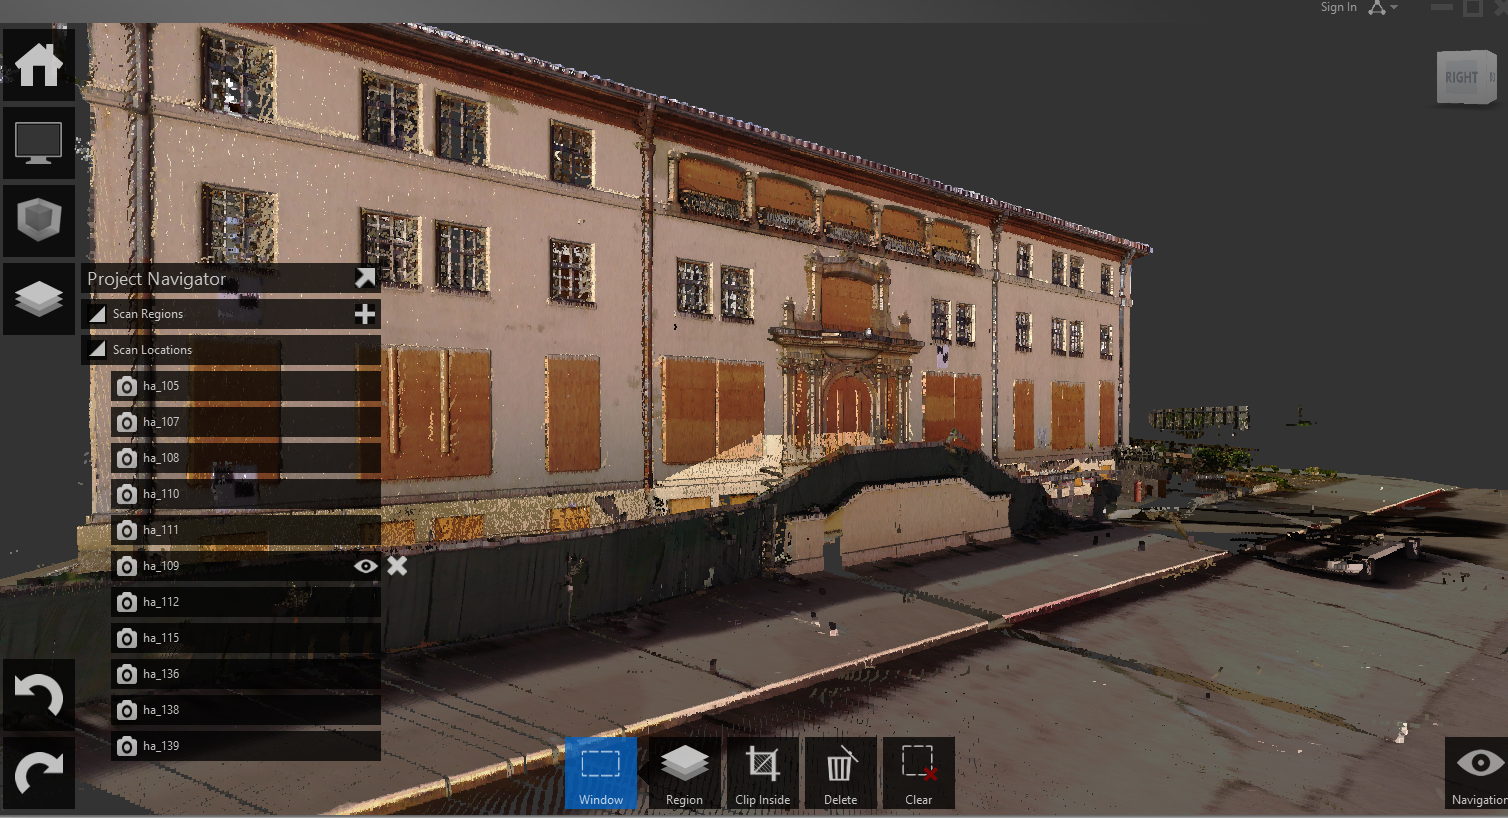Image resolution: width=1508 pixels, height=818 pixels.
Task: Select scan location ha_136 label
Action: pyautogui.click(x=161, y=674)
